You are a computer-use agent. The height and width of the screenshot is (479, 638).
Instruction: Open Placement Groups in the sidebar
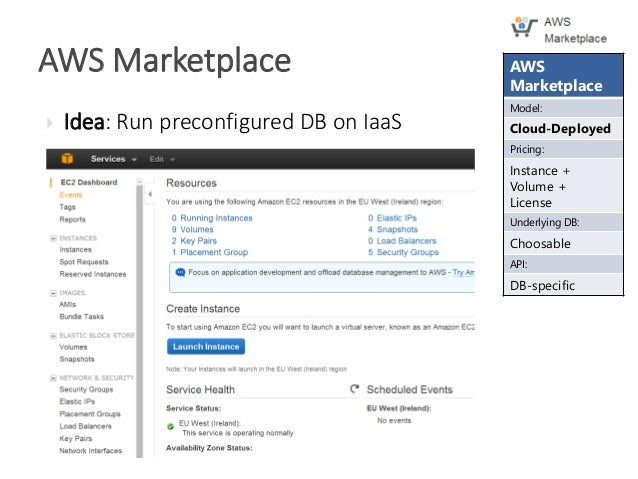tap(90, 414)
